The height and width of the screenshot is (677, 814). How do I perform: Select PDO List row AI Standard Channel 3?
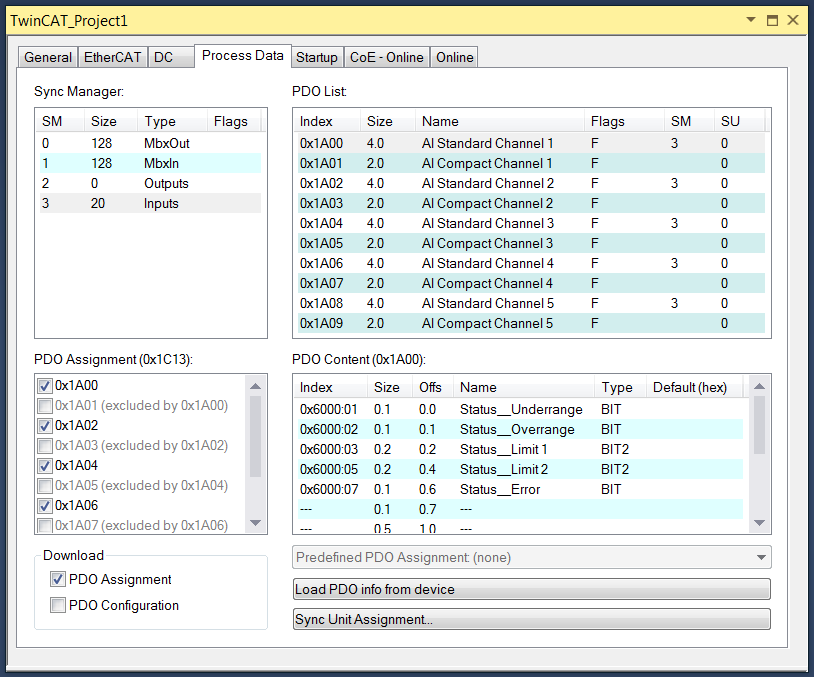(x=531, y=223)
